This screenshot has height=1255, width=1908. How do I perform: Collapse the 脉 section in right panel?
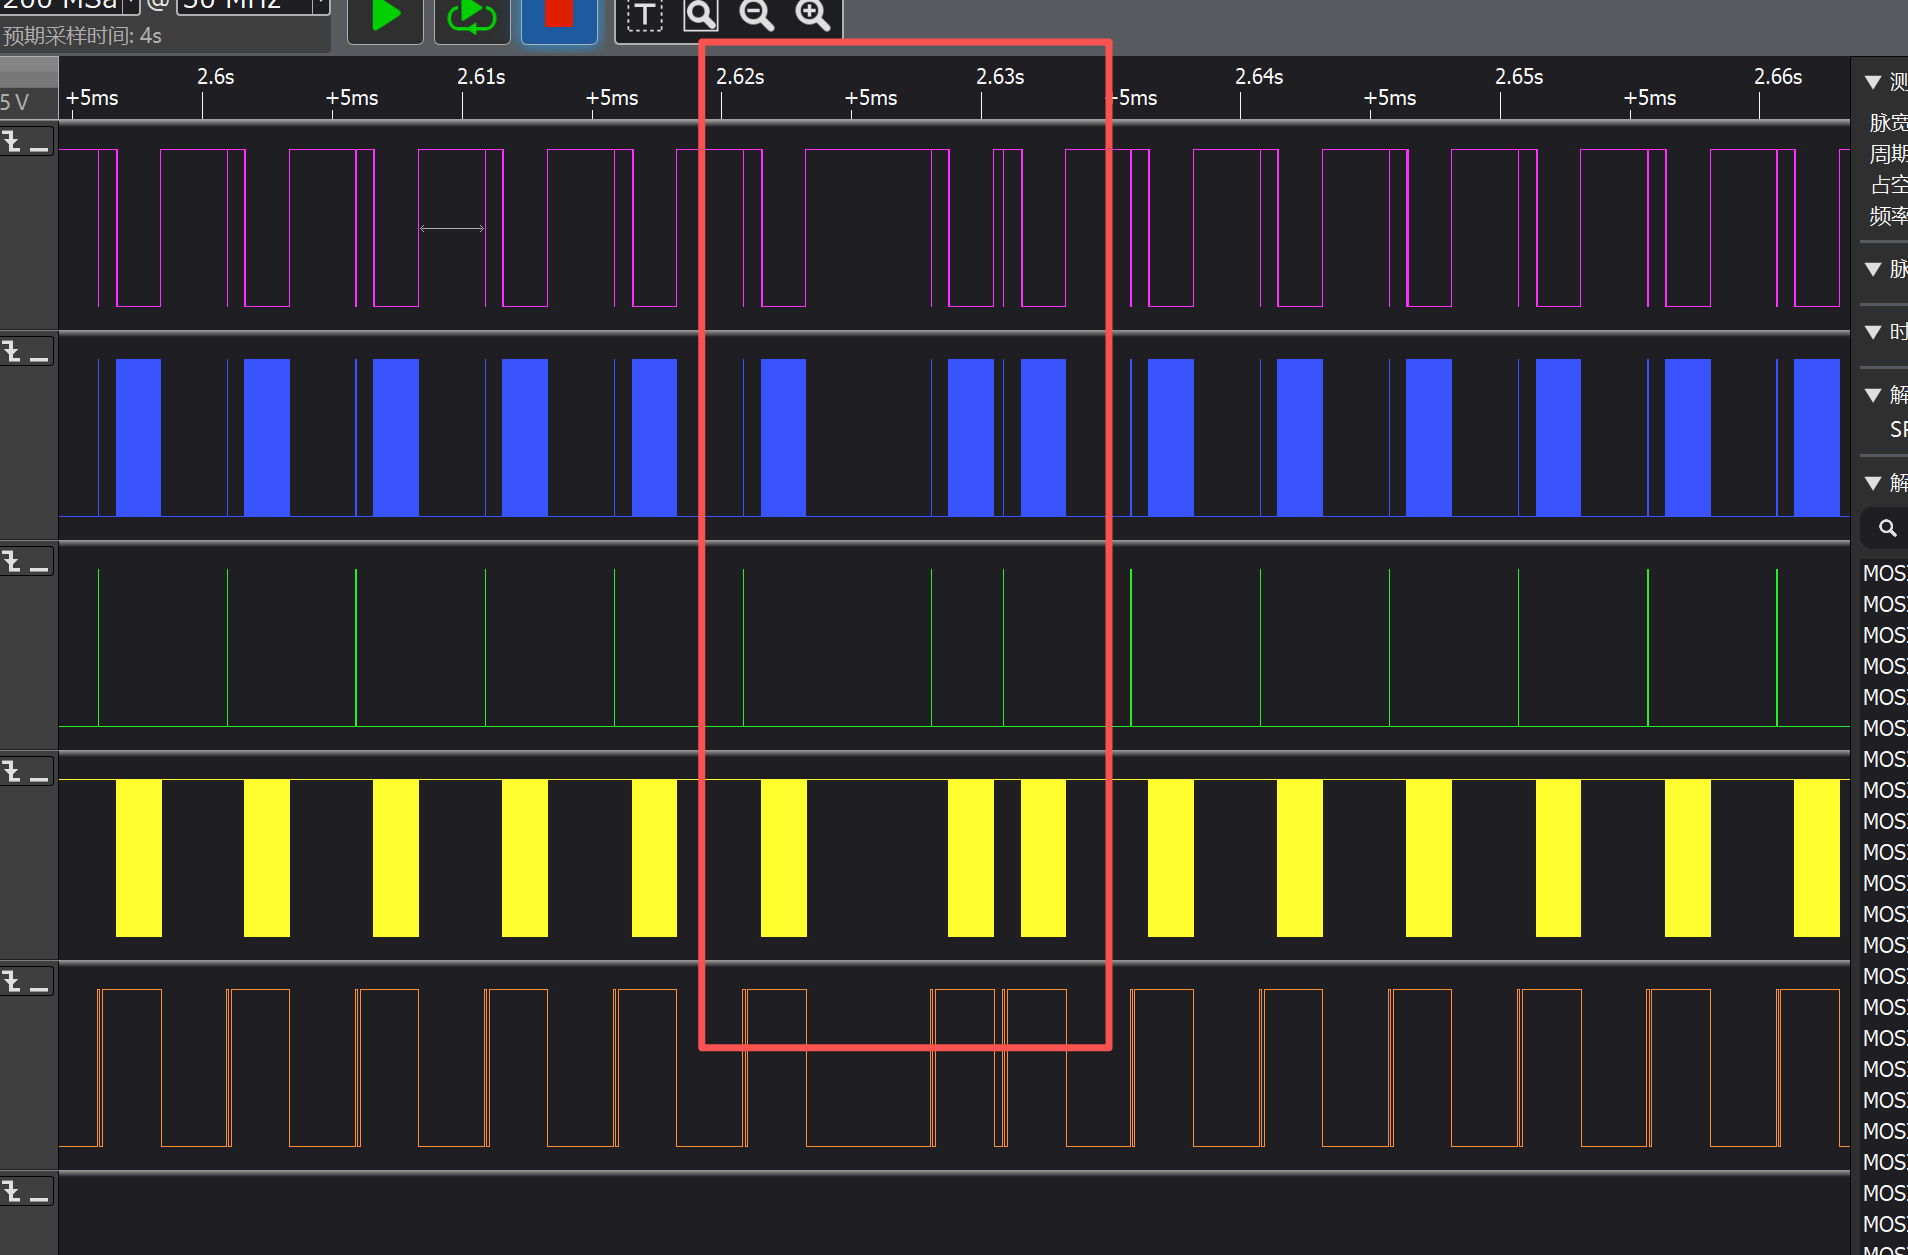(x=1873, y=269)
